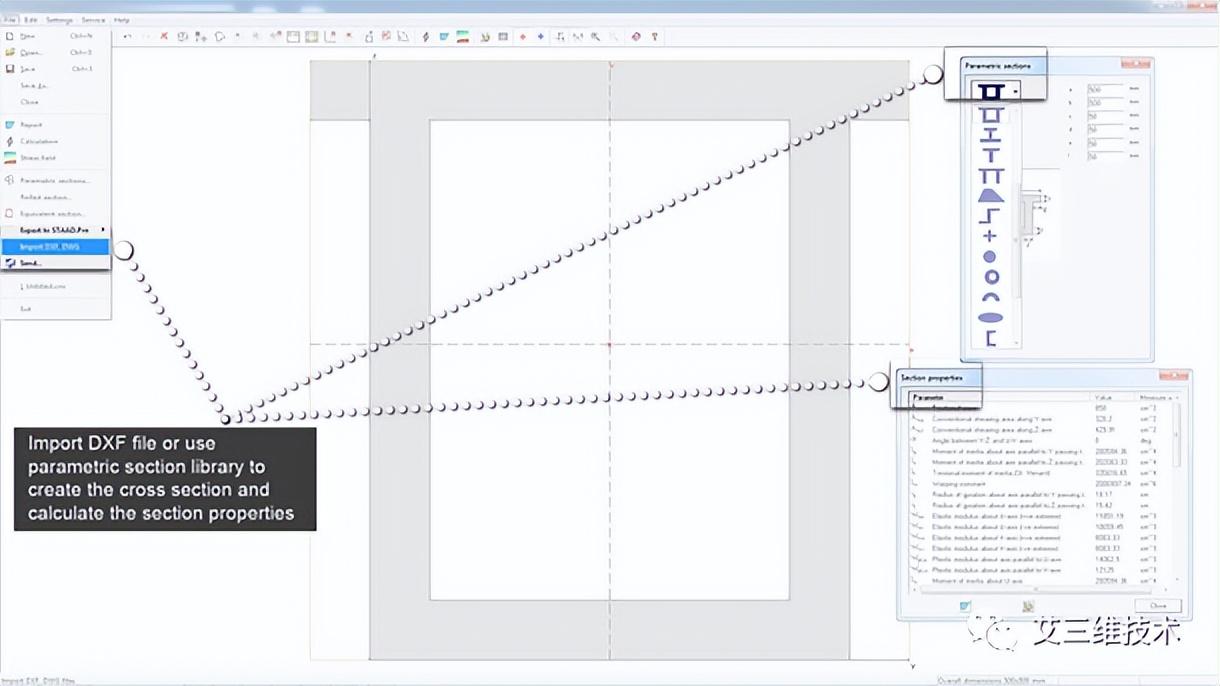Expand the Export to STAAD.Pro submenu
1220x686 pixels.
55,230
